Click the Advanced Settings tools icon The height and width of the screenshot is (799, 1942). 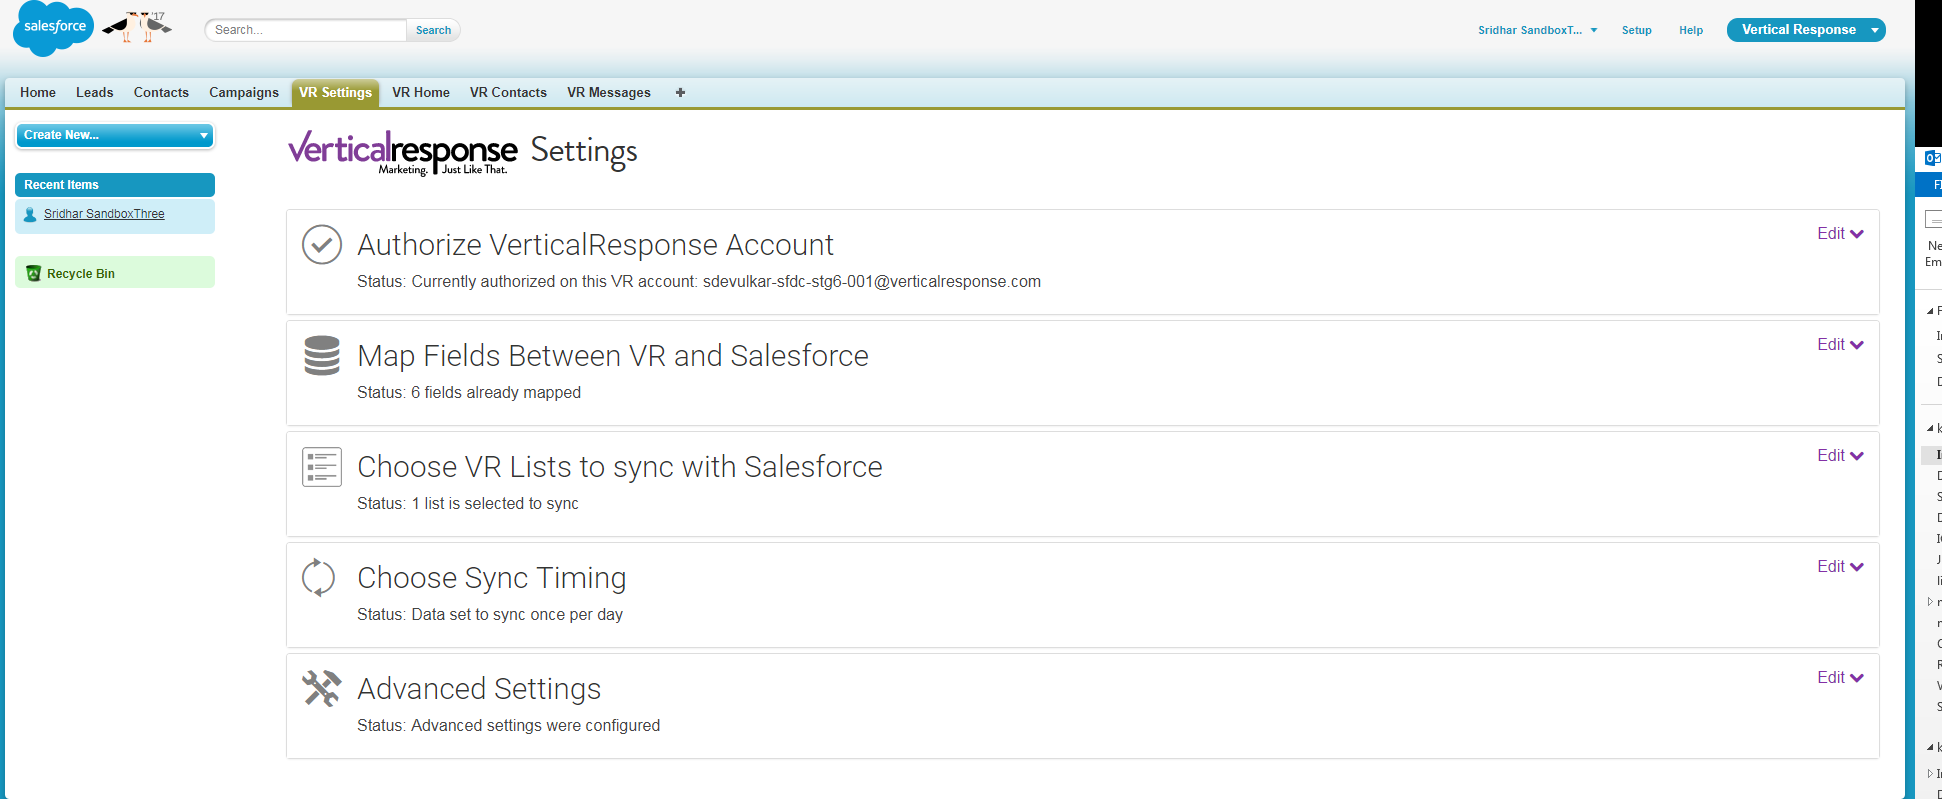322,688
